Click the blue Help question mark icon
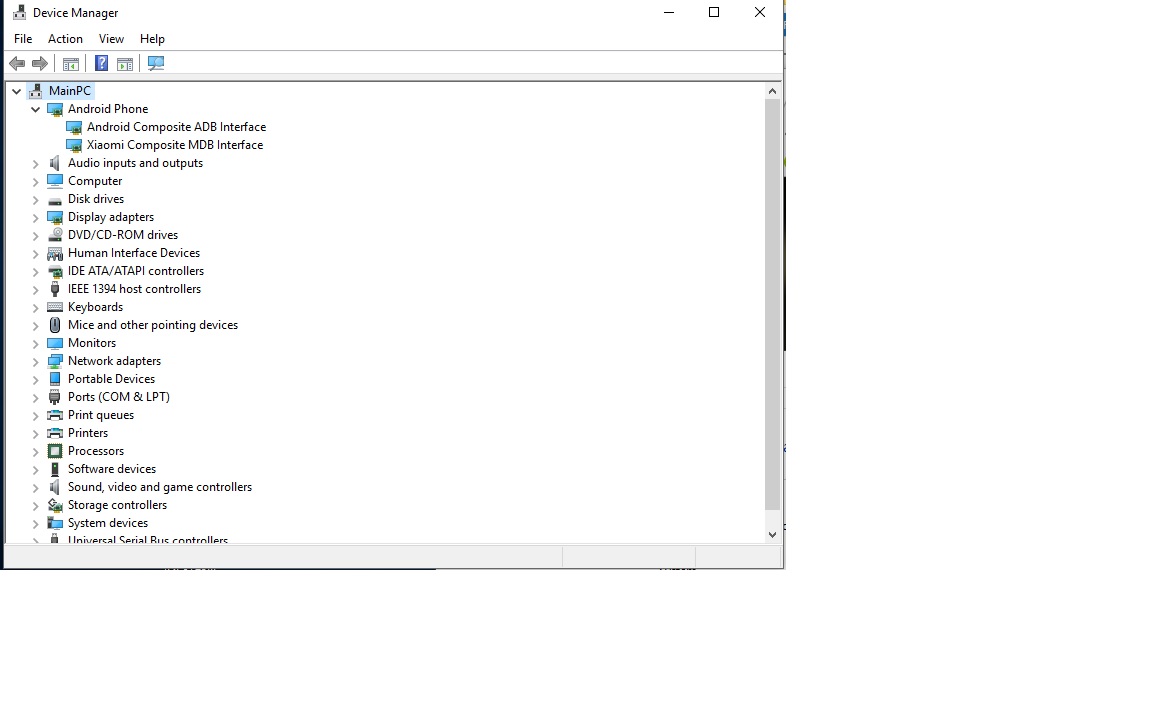Viewport: 1152px width, 720px height. pos(101,64)
